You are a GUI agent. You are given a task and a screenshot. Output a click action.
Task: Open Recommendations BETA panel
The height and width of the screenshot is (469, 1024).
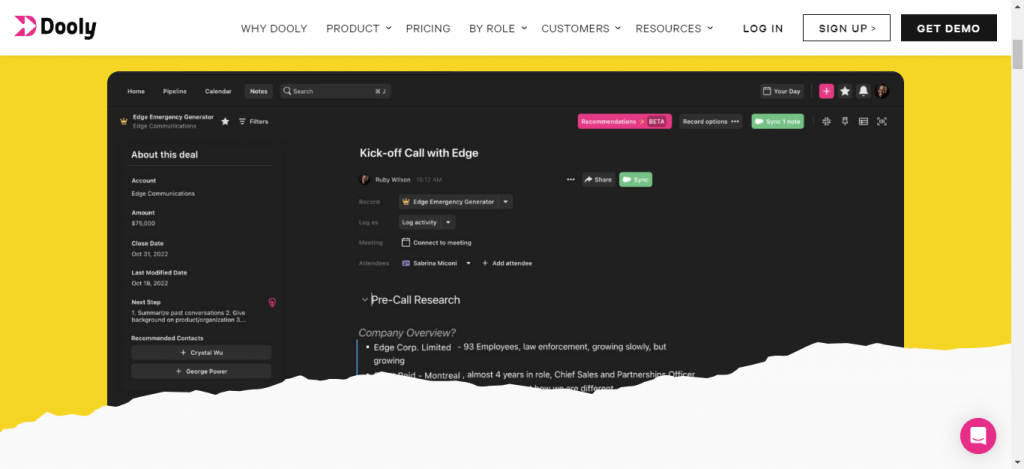coord(624,121)
